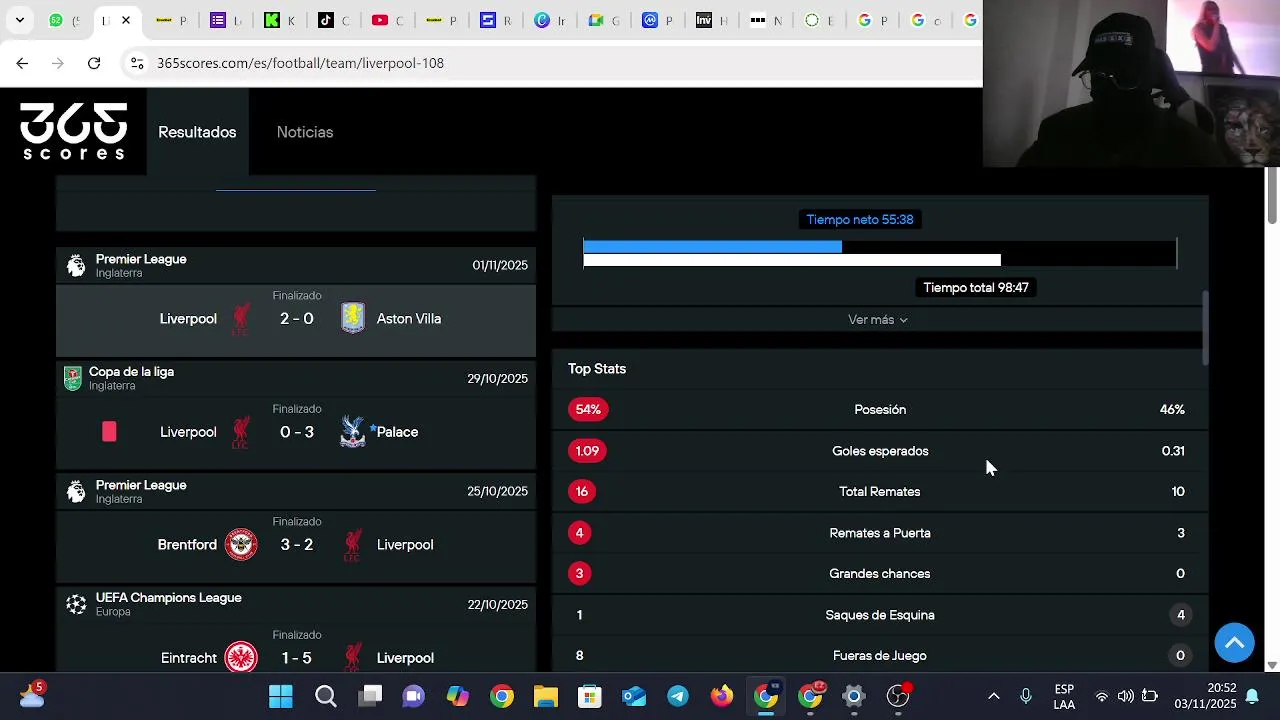Image resolution: width=1280 pixels, height=720 pixels.
Task: Click Premier League header dated 25/10/2025
Action: point(296,491)
